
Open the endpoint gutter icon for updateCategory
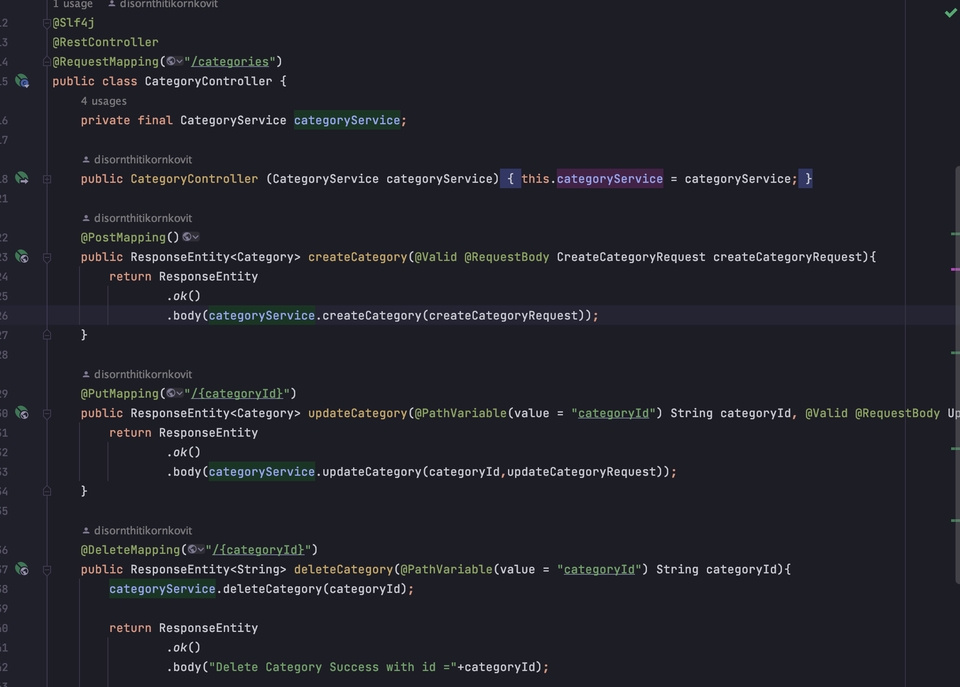22,413
